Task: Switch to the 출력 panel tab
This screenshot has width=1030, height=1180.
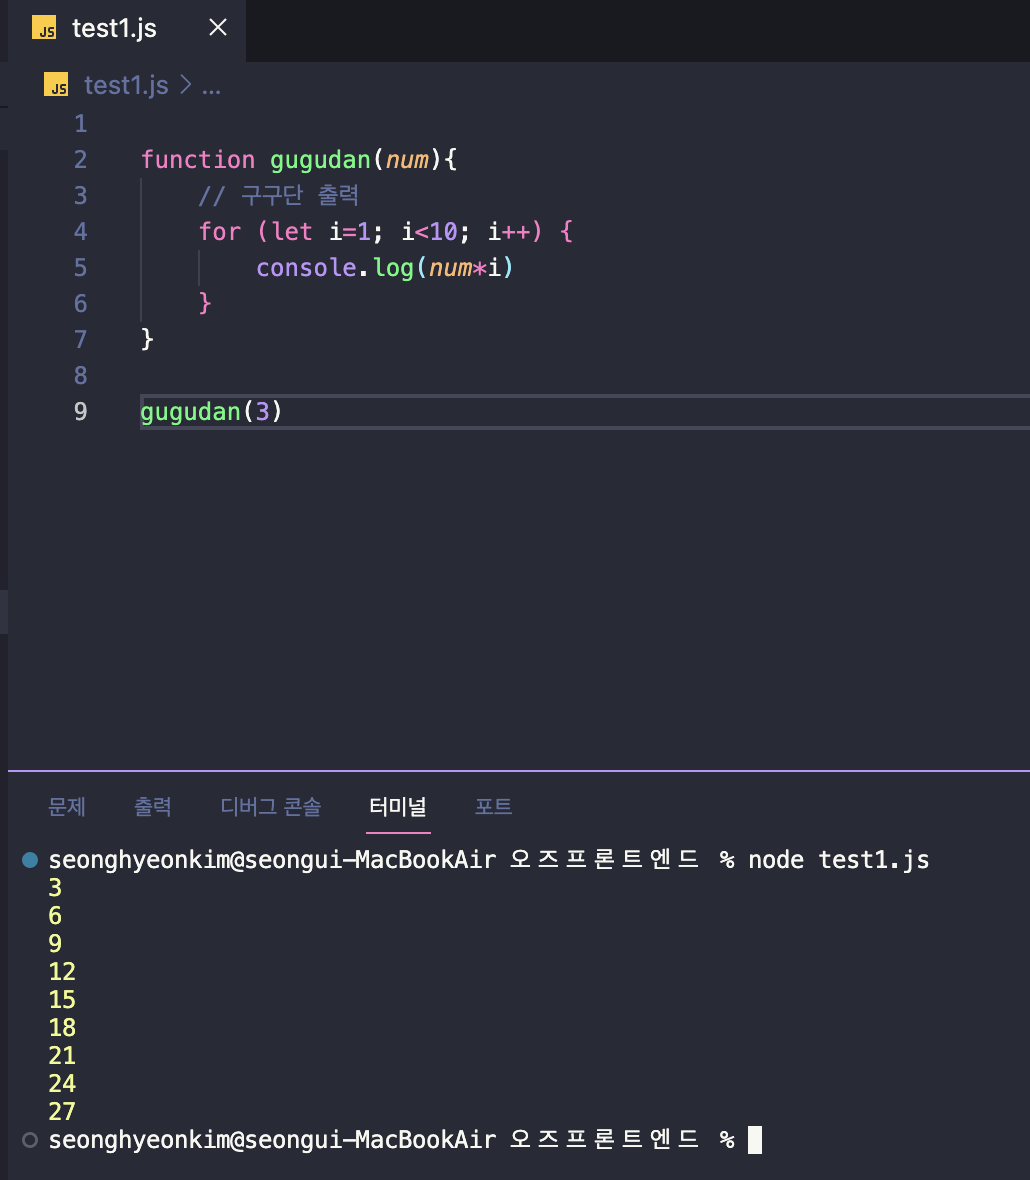Action: click(x=153, y=807)
